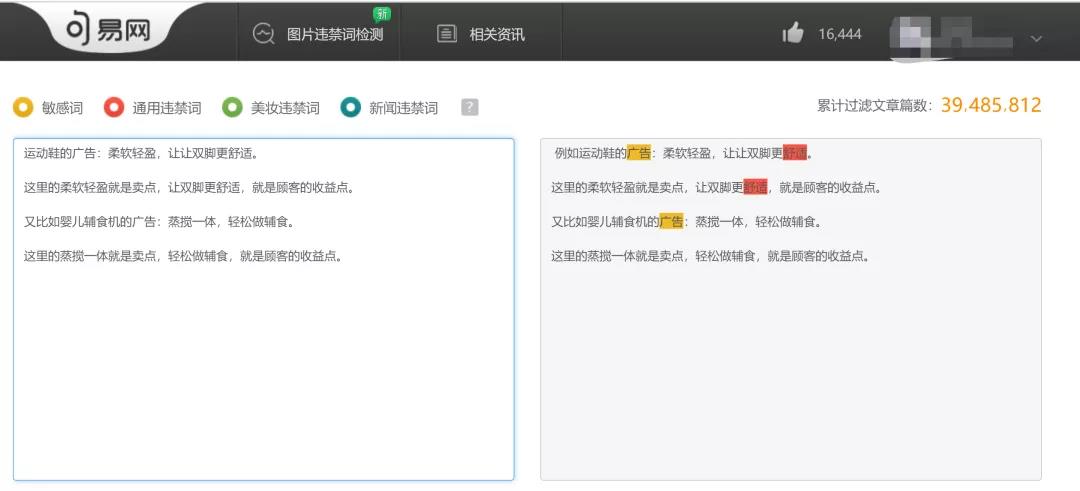1080x491 pixels.
Task: Click the input line 又比如婴儿辅食机的广告
Action: [x=161, y=222]
